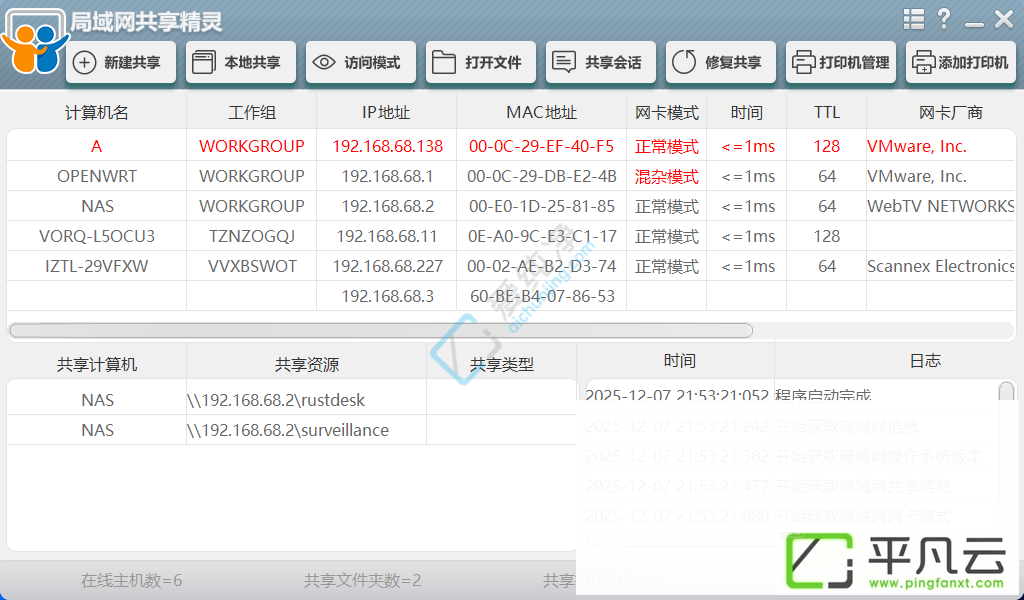Click the 共享资源 column header
The width and height of the screenshot is (1024, 600).
(306, 364)
